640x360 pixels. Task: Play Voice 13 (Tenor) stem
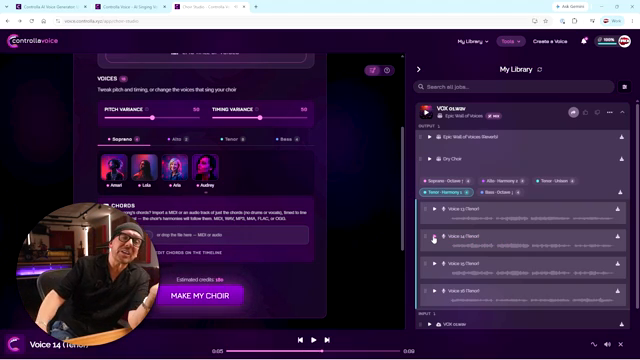pyautogui.click(x=434, y=209)
